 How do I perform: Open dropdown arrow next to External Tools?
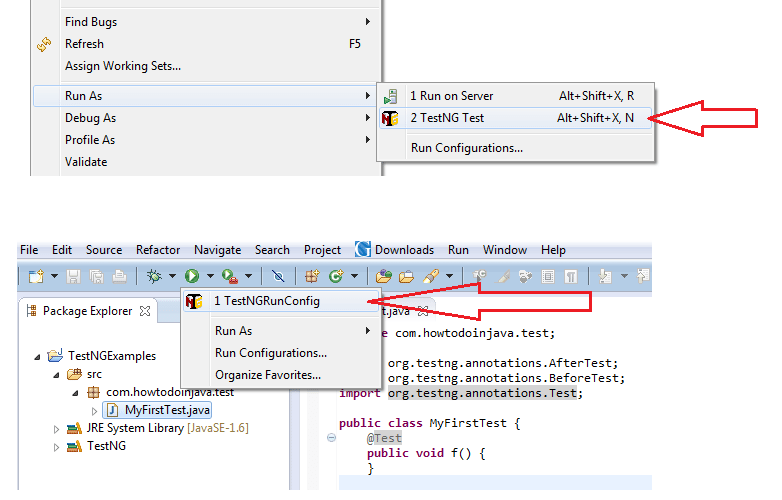click(x=248, y=276)
